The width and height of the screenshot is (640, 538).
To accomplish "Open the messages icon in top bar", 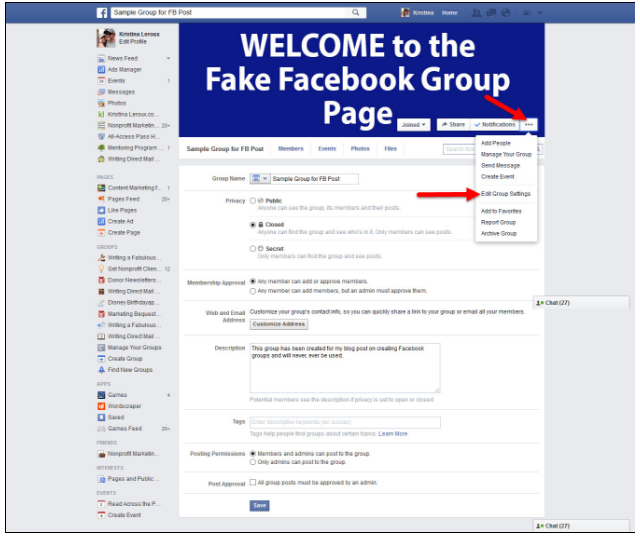I will point(491,13).
